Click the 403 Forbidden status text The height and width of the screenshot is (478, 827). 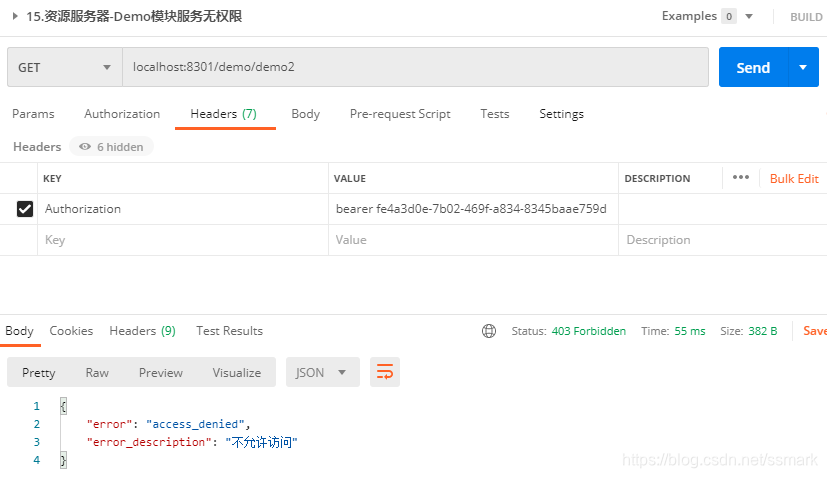[589, 331]
